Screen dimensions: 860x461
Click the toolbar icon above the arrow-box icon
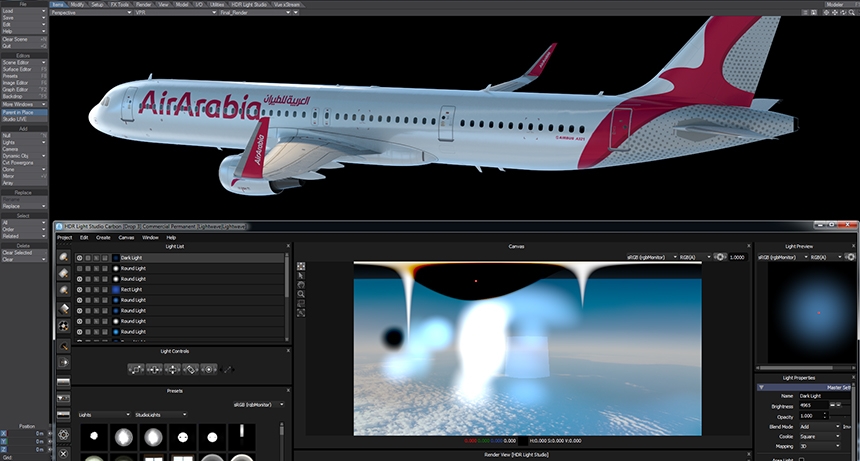point(64,346)
